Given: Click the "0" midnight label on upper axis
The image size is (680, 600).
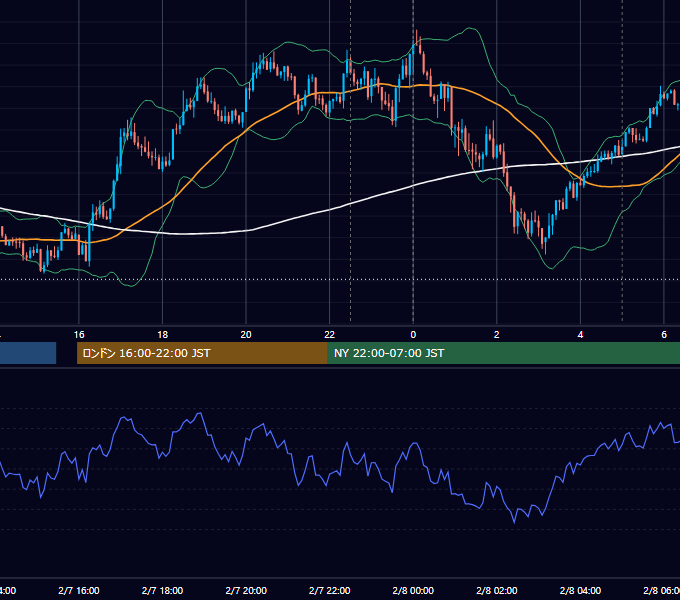Looking at the screenshot, I should (x=413, y=334).
